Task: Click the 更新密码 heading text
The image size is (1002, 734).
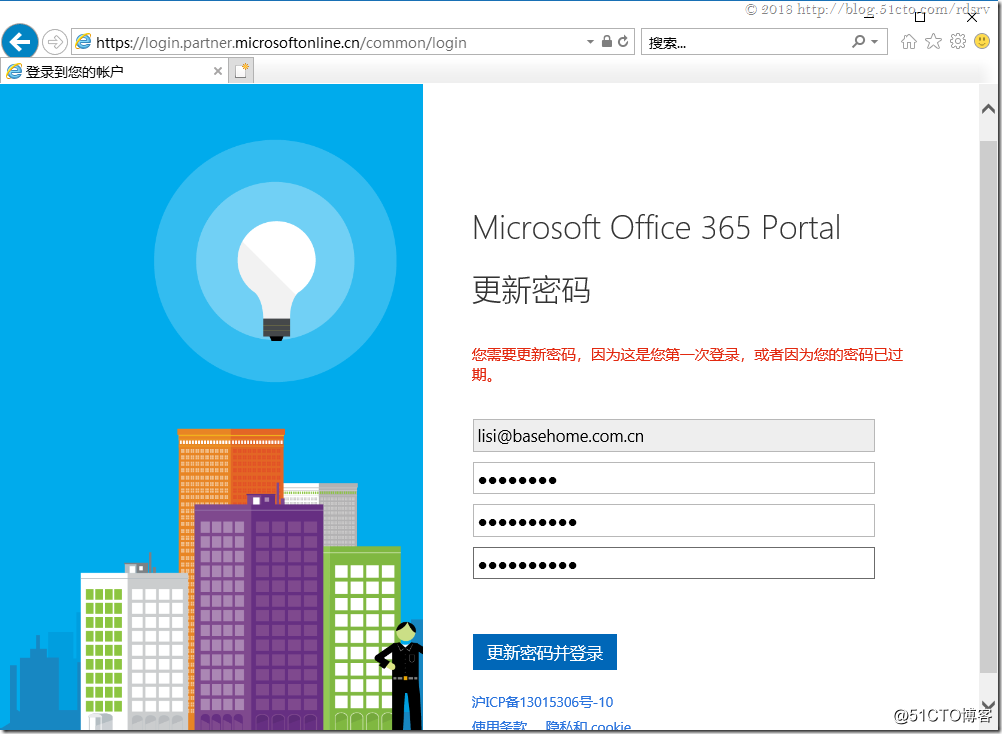Action: coord(531,290)
